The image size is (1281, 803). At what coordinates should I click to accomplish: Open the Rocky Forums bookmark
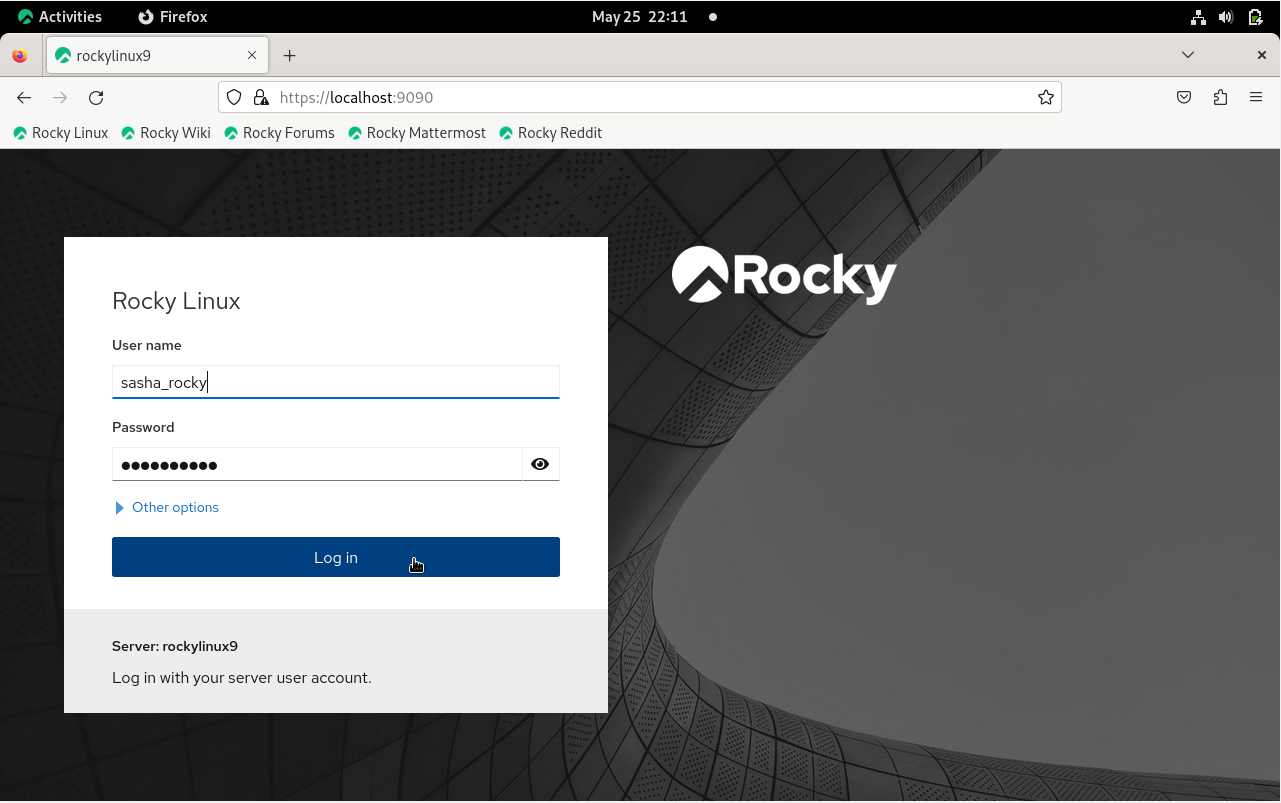point(279,133)
